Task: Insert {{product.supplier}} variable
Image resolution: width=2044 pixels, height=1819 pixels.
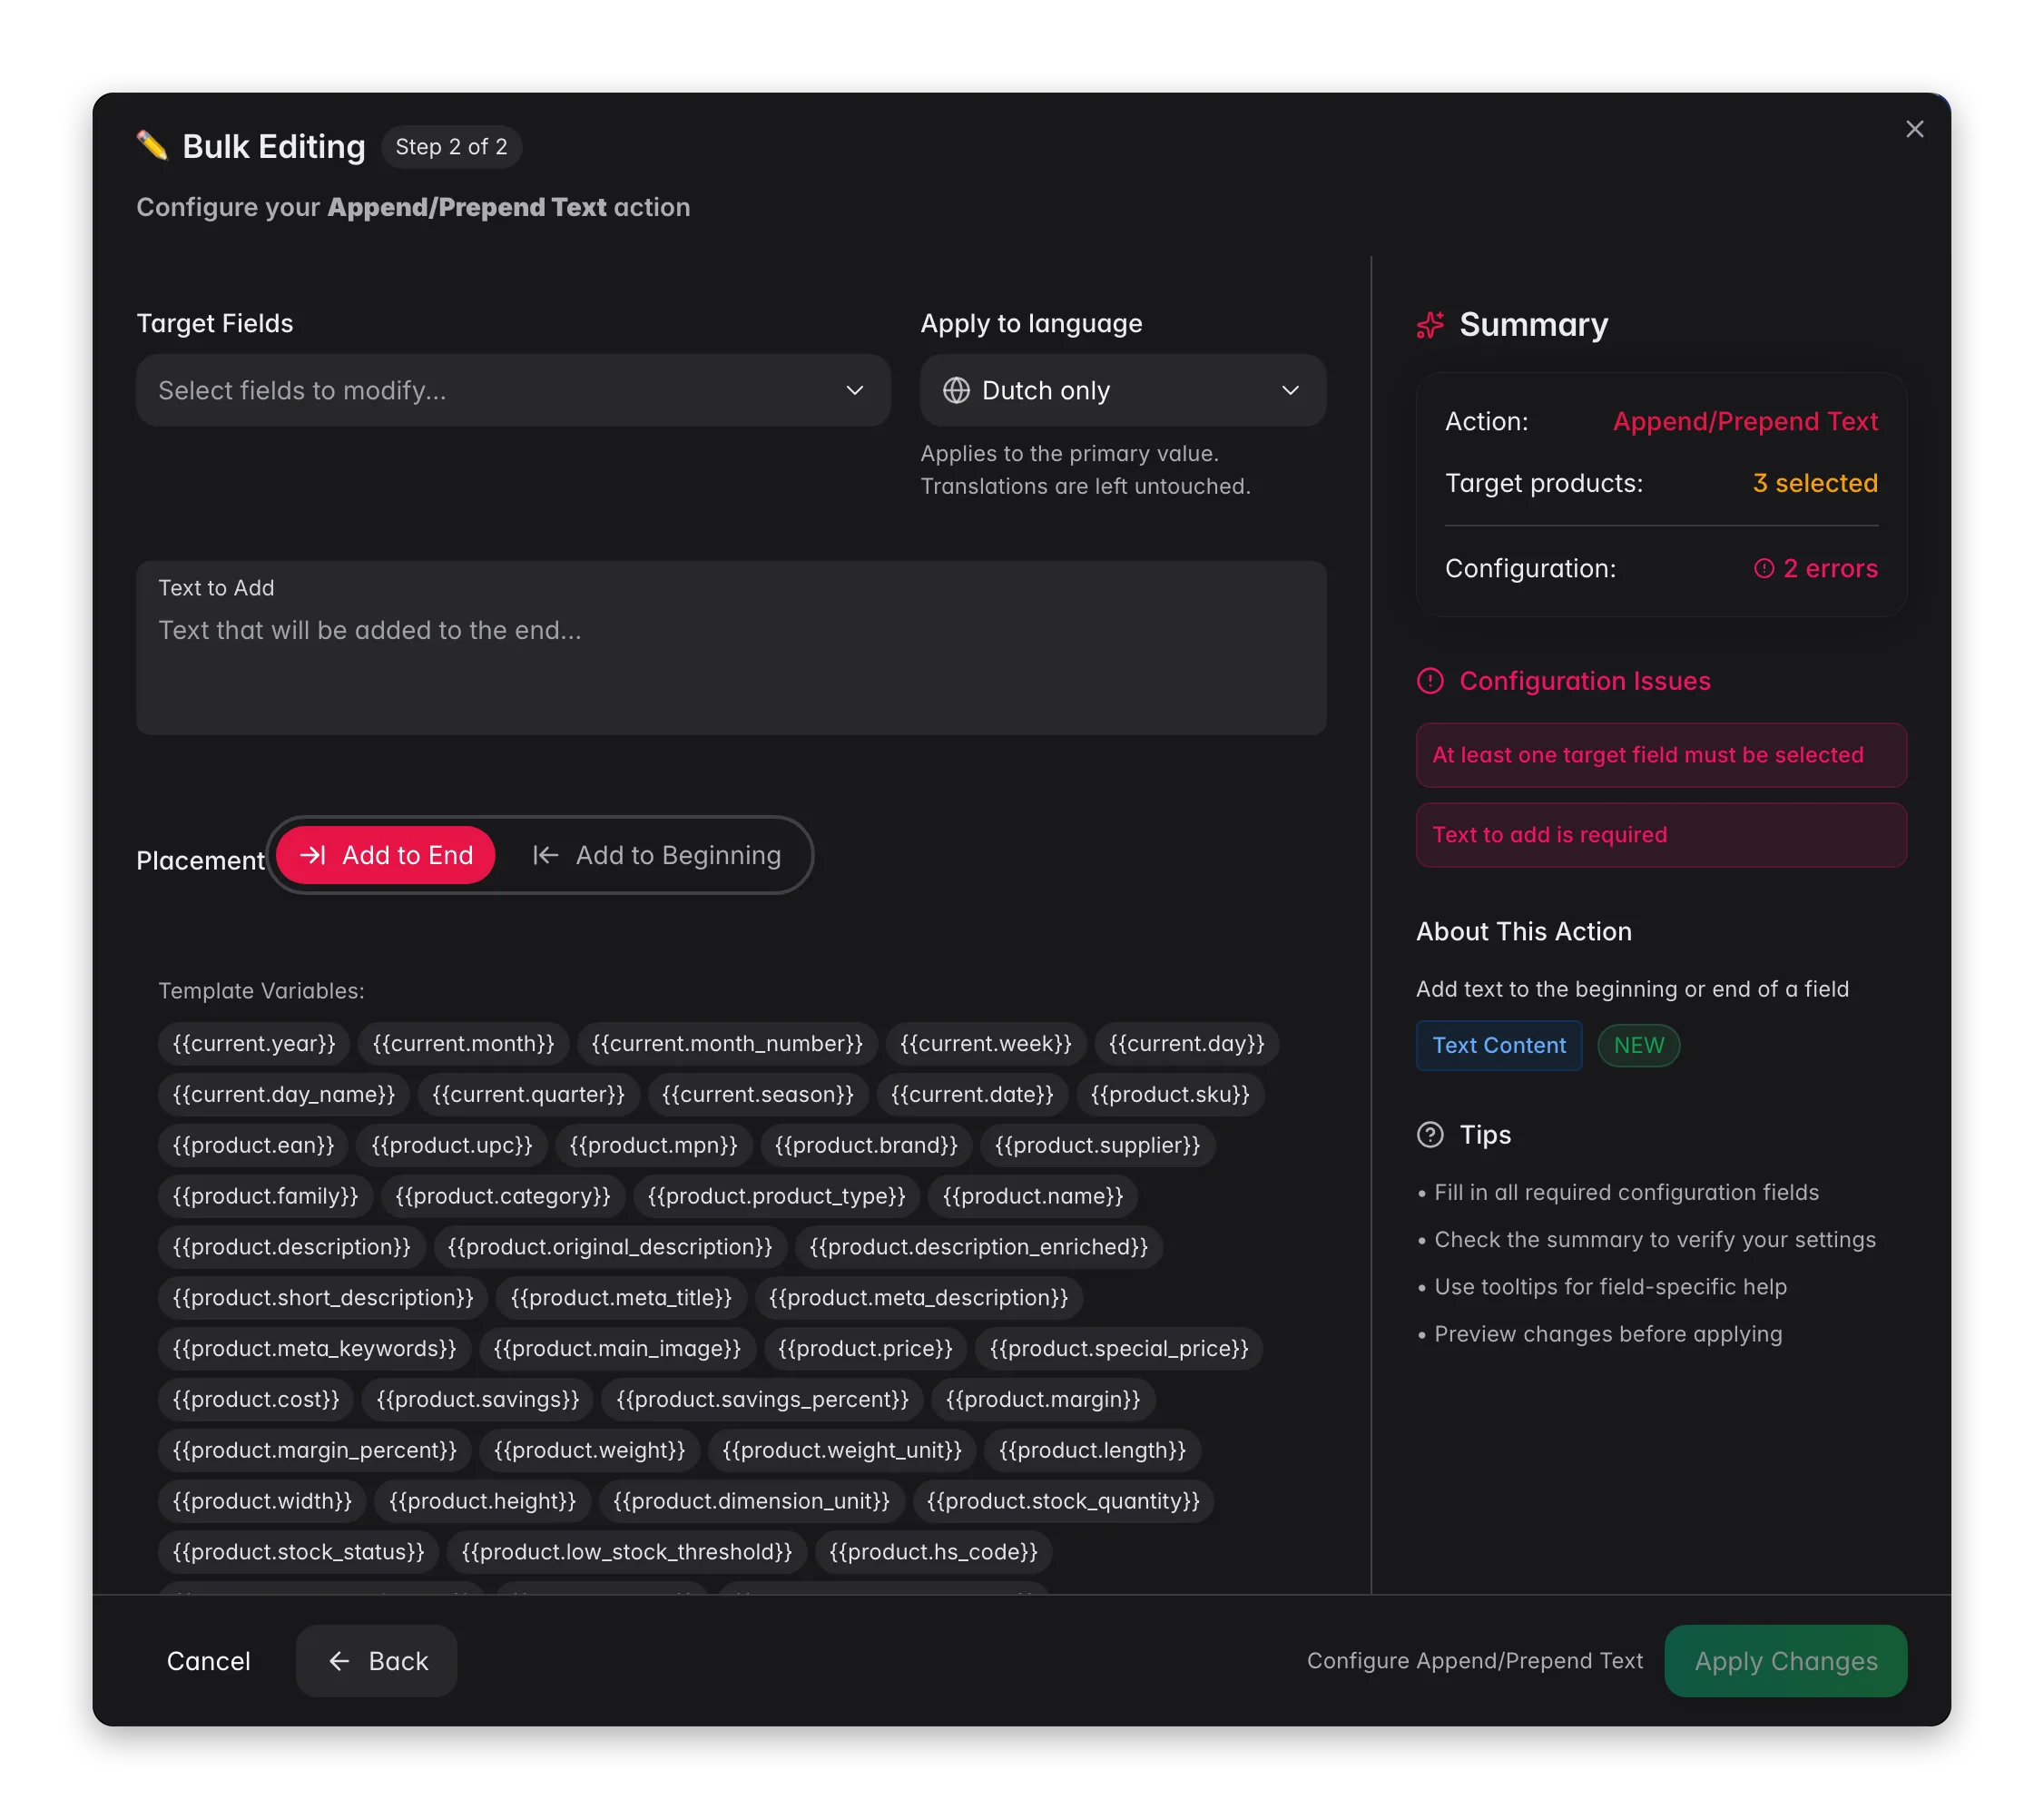Action: [x=1098, y=1145]
